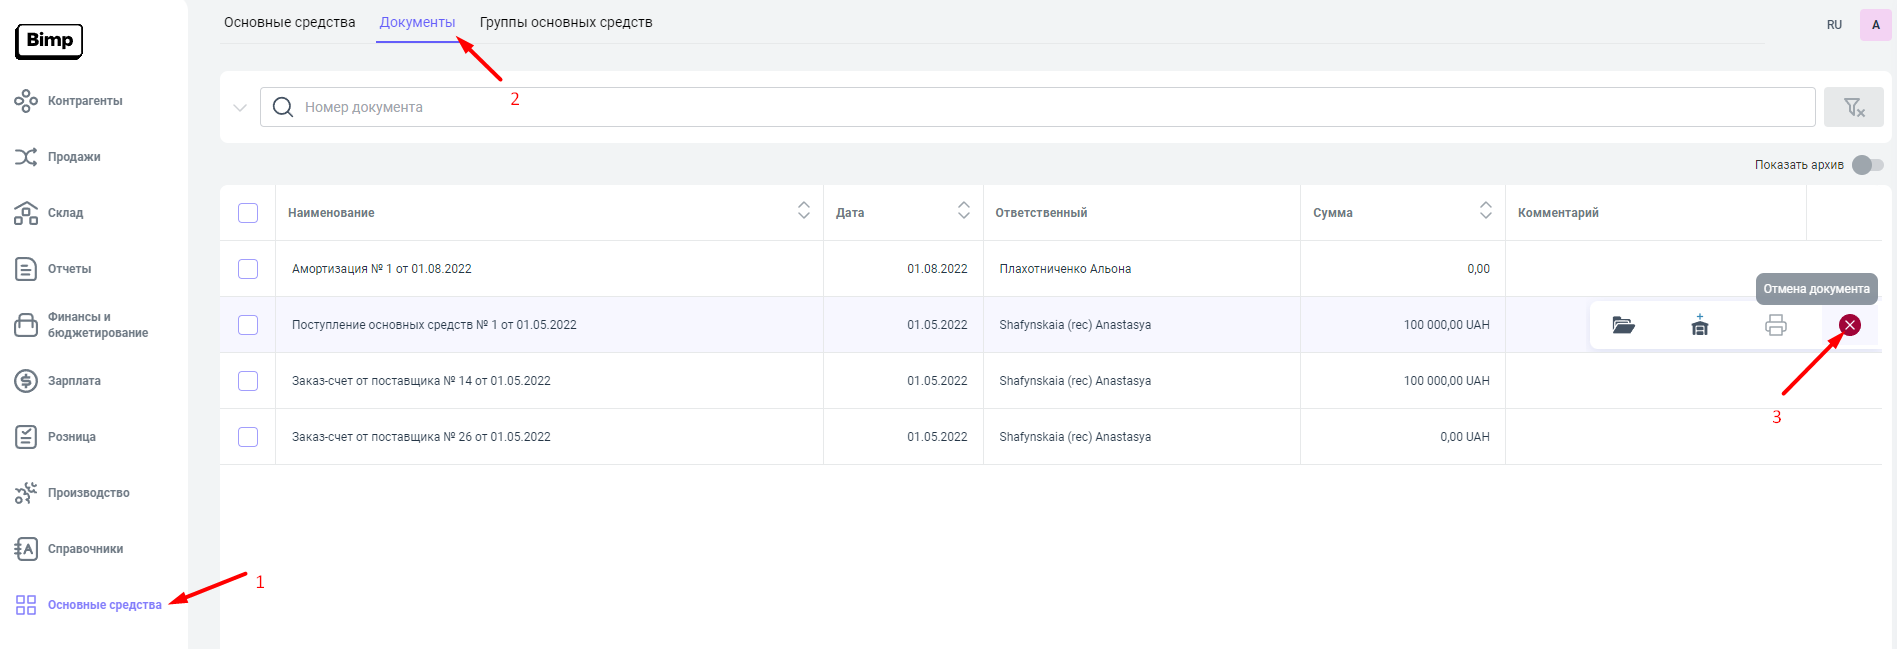Sort by the Наименование column arrows

803,210
